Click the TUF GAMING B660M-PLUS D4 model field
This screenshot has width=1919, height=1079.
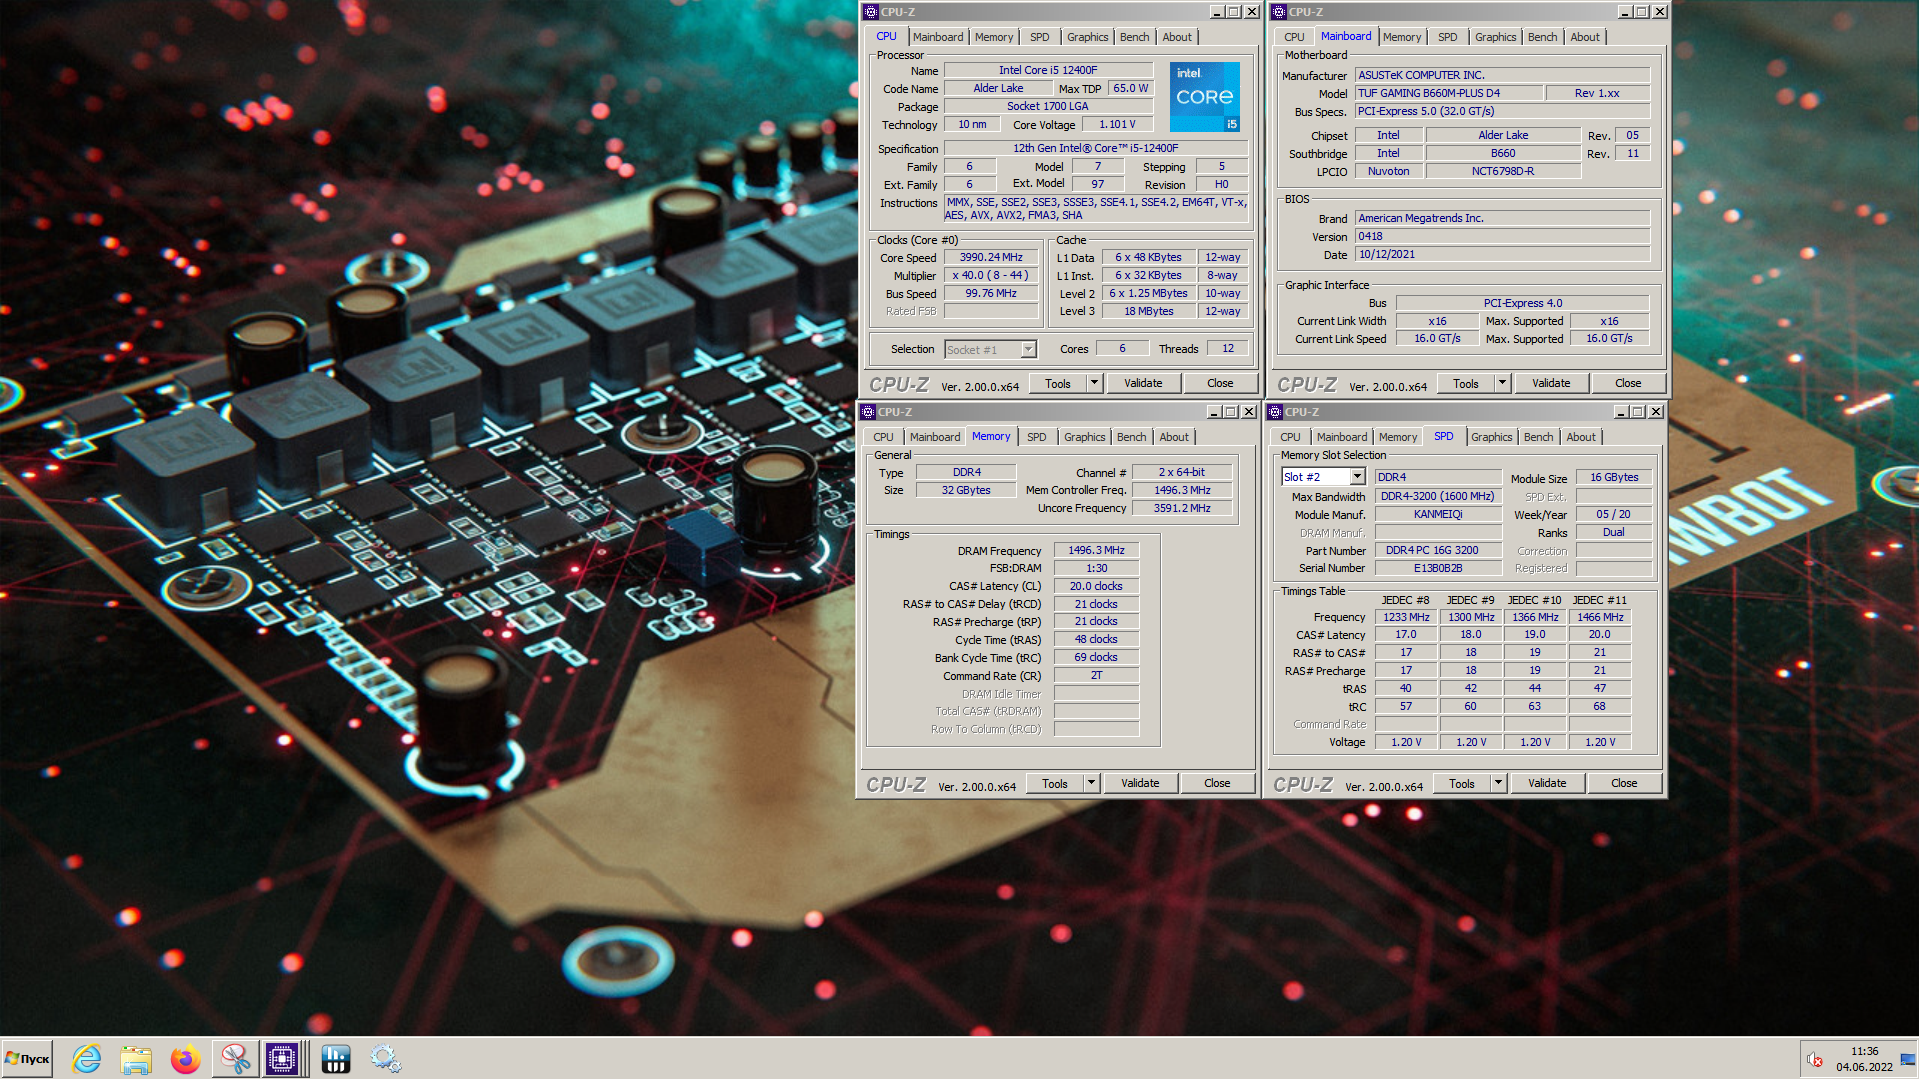pos(1448,93)
